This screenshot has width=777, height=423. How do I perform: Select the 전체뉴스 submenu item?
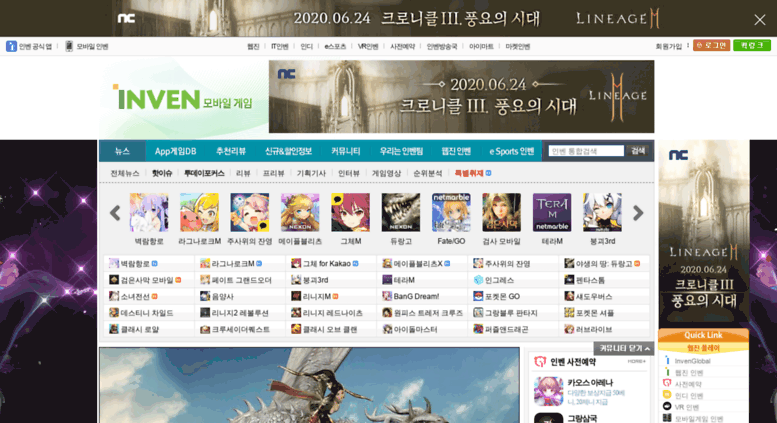(x=125, y=173)
